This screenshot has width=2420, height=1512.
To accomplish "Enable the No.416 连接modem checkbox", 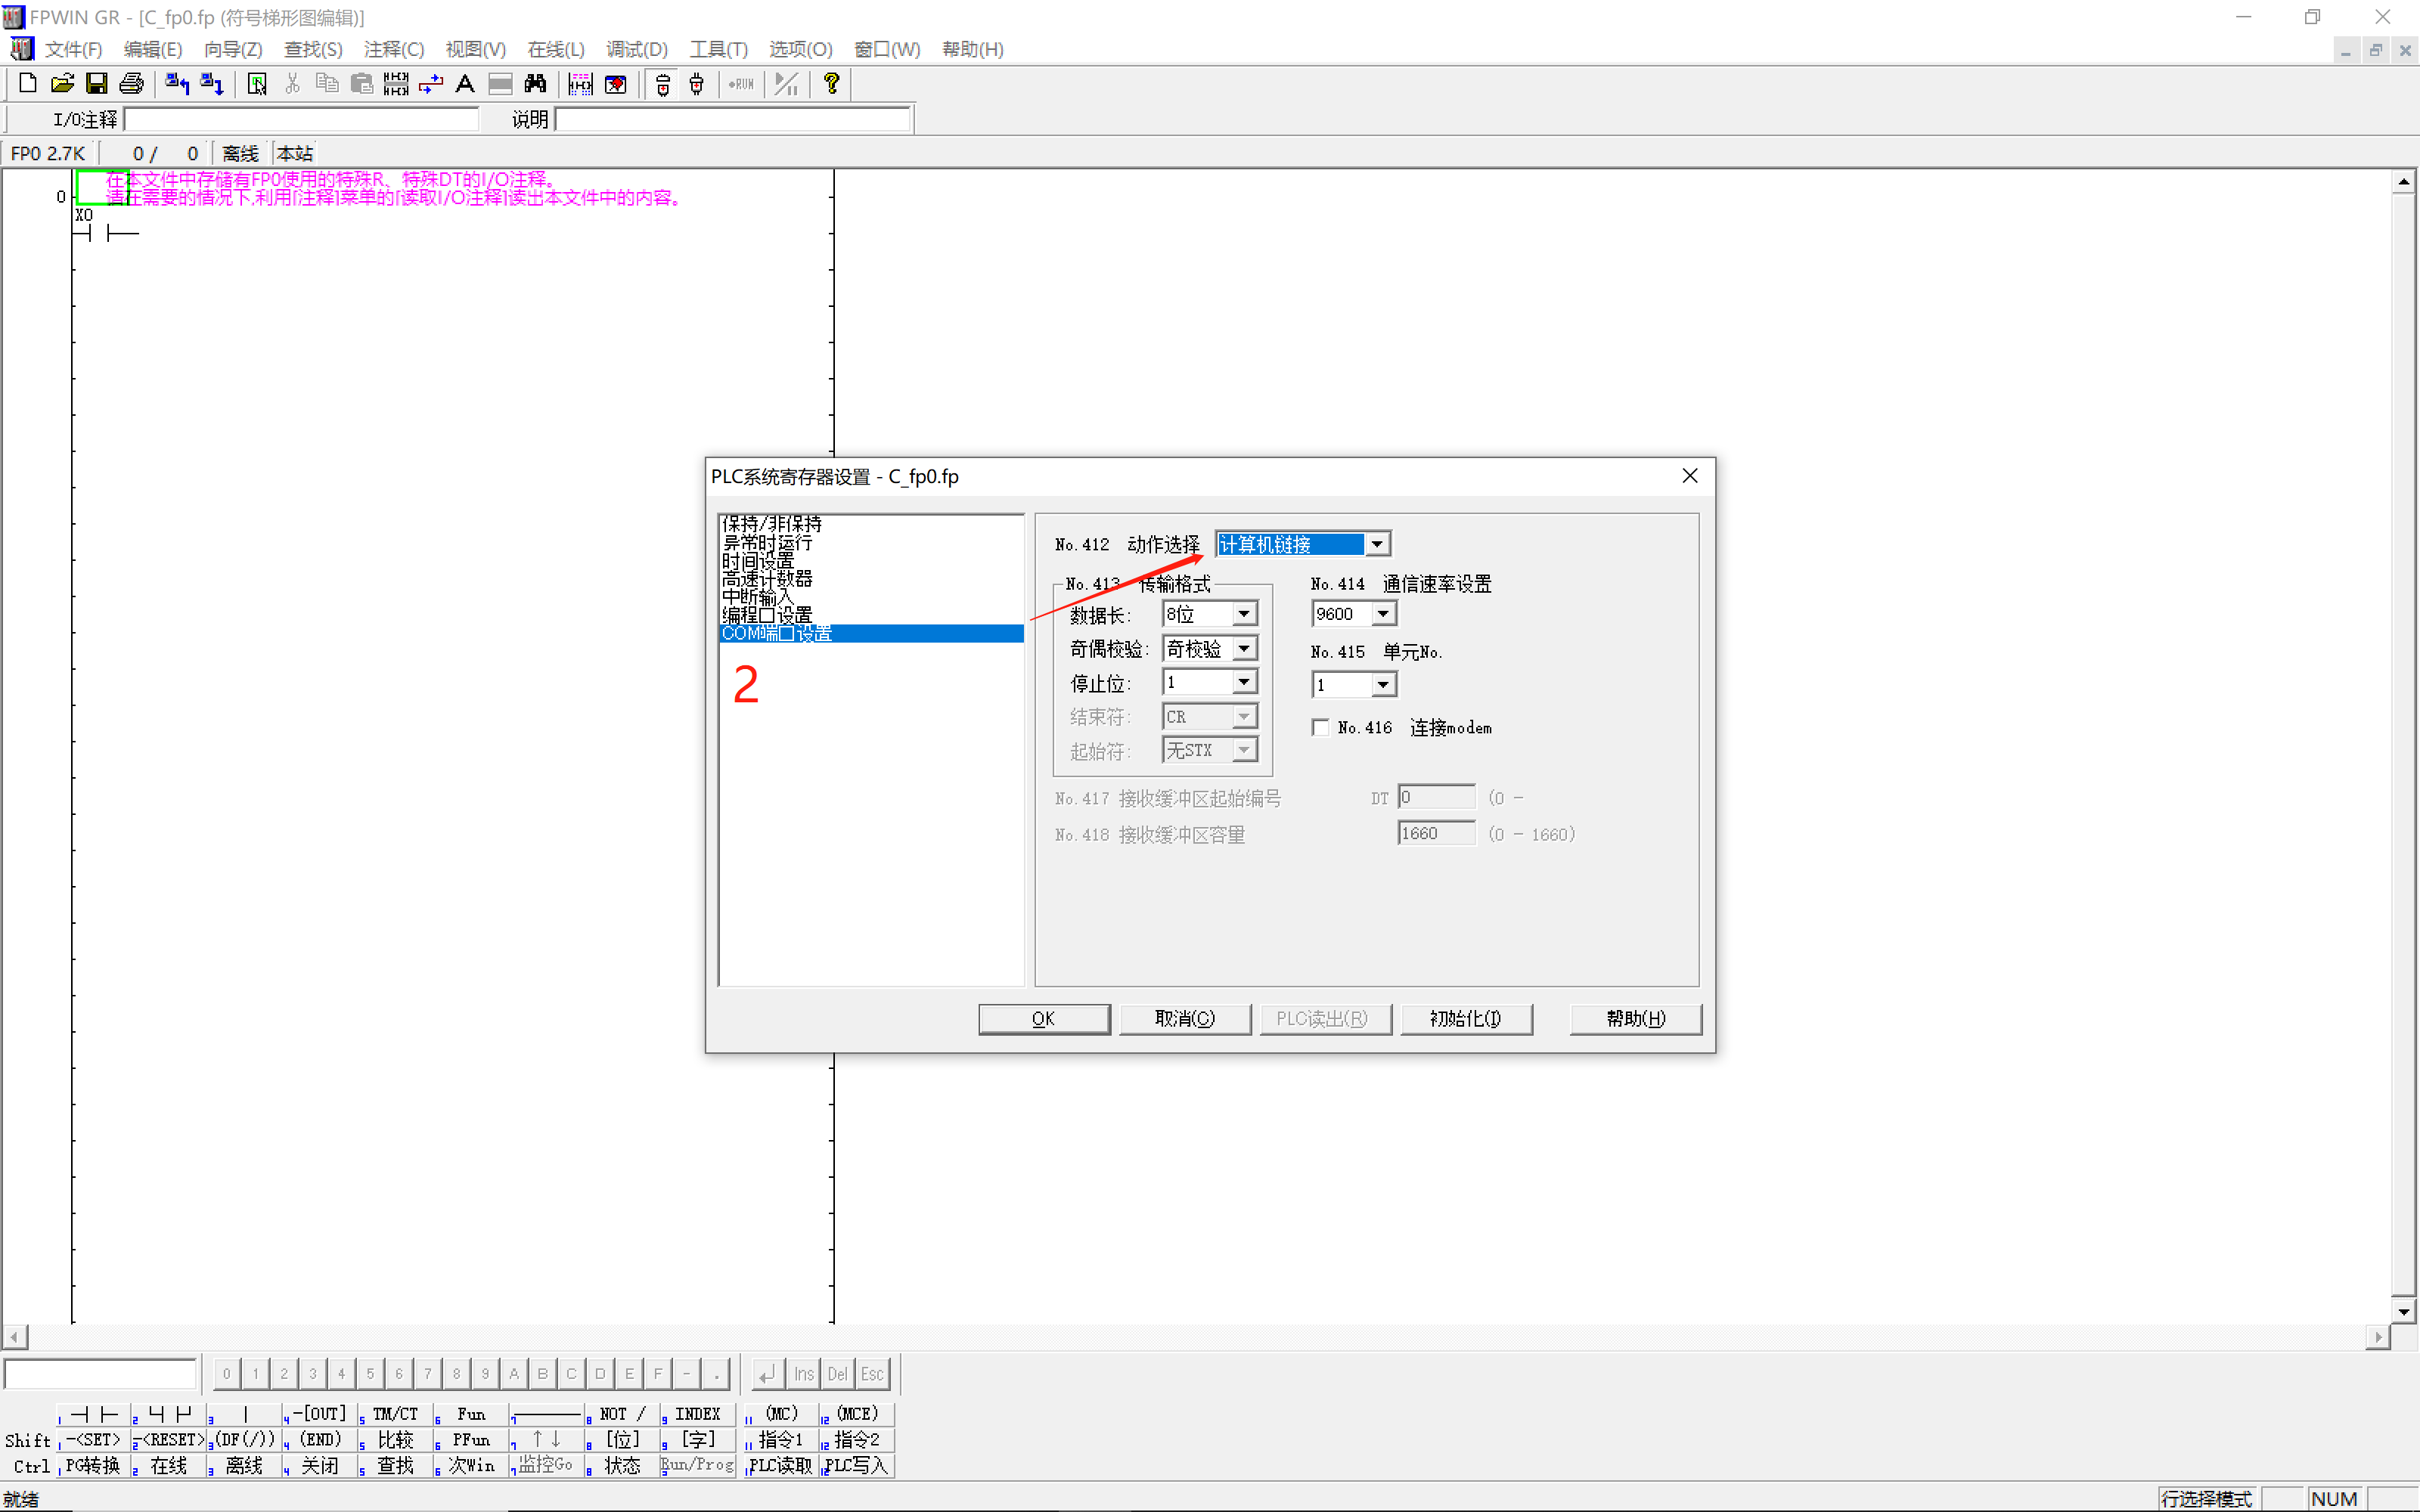I will pos(1320,728).
